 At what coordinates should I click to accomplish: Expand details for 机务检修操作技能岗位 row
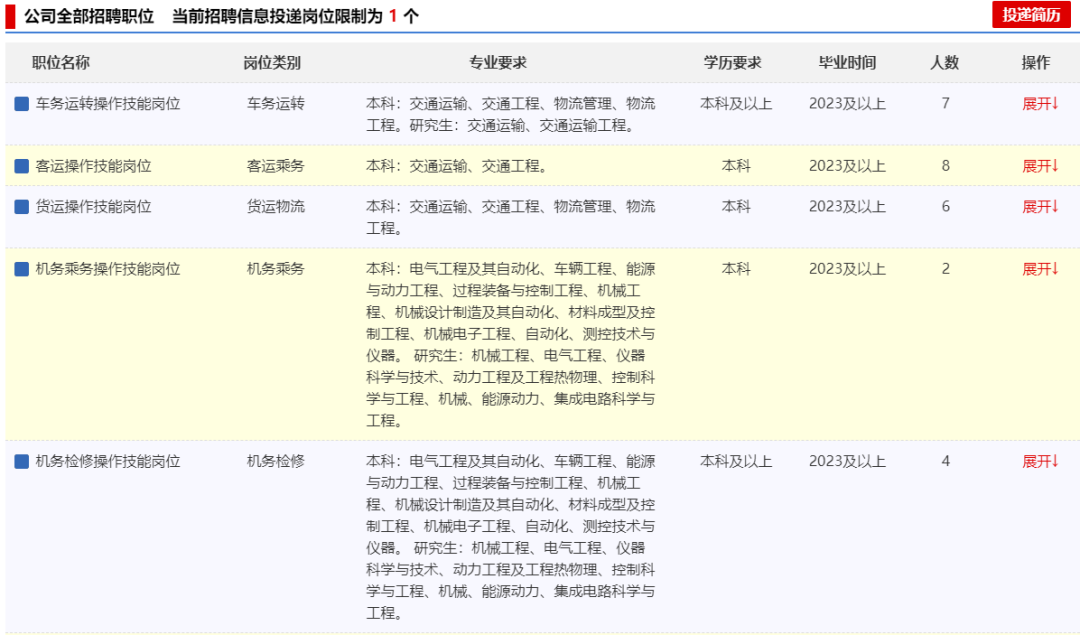[x=1040, y=461]
